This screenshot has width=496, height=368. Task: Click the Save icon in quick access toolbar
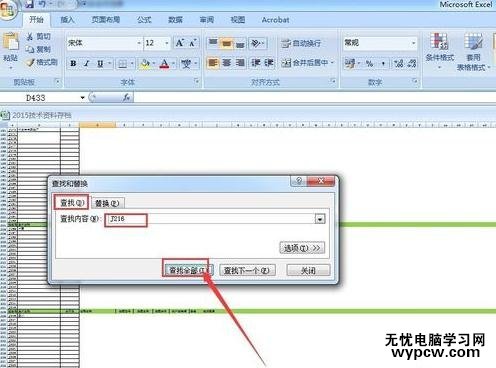[x=29, y=4]
